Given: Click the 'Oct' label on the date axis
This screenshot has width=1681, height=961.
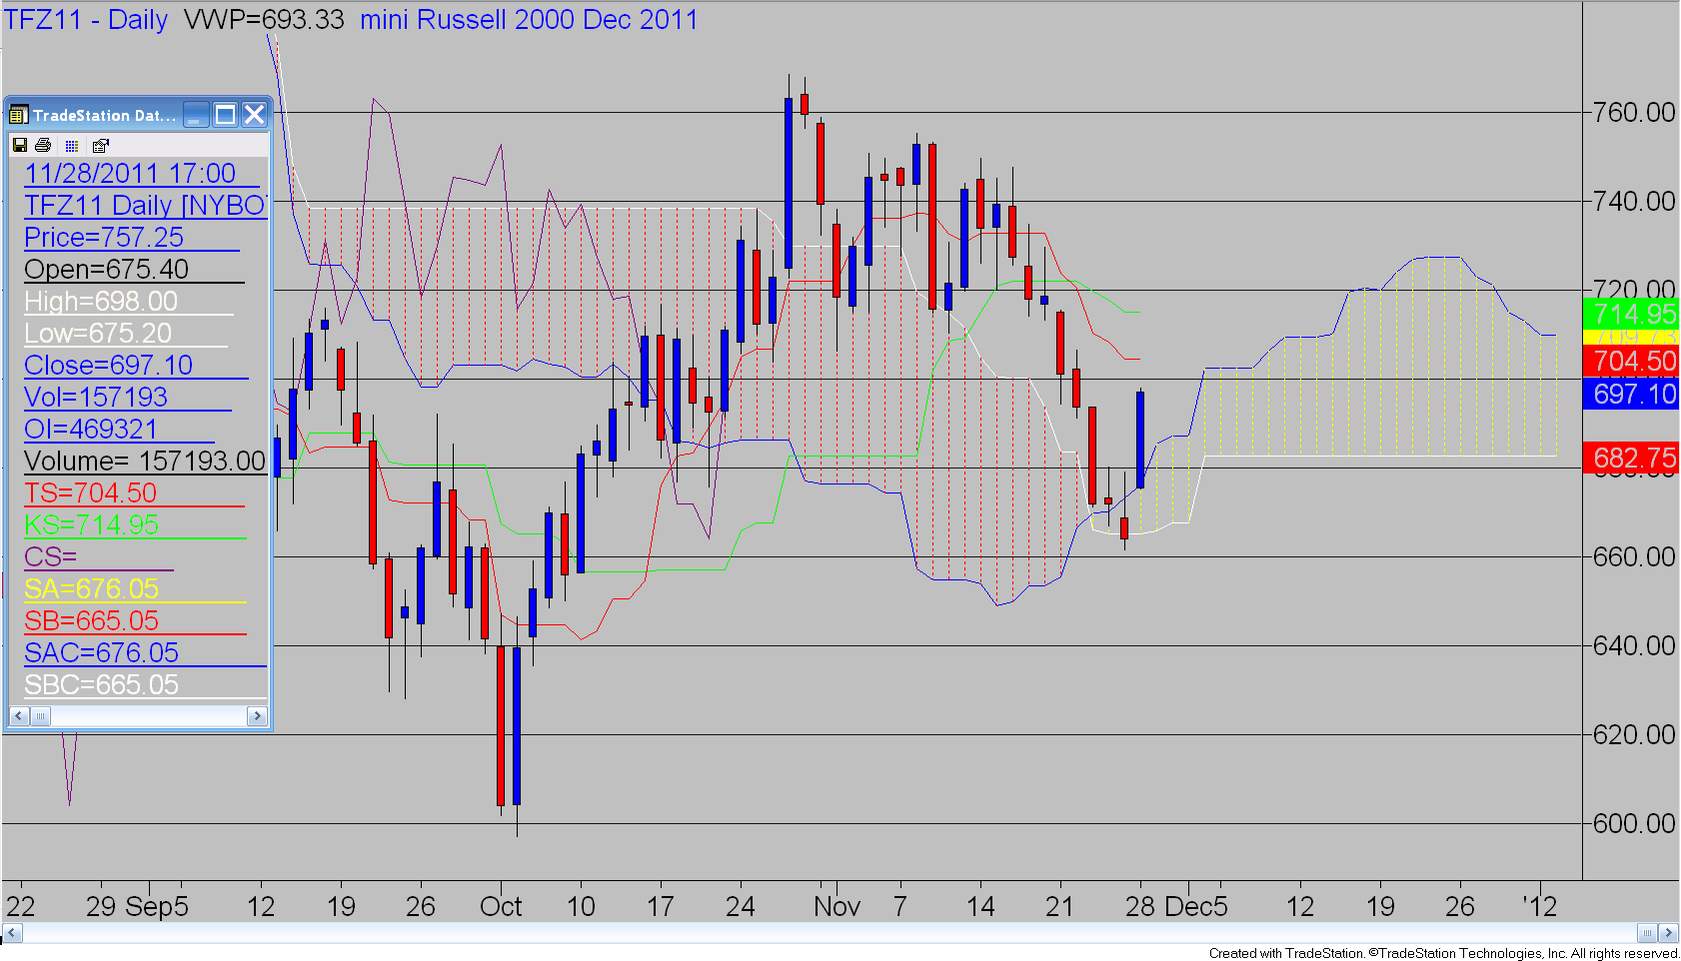Looking at the screenshot, I should 501,907.
